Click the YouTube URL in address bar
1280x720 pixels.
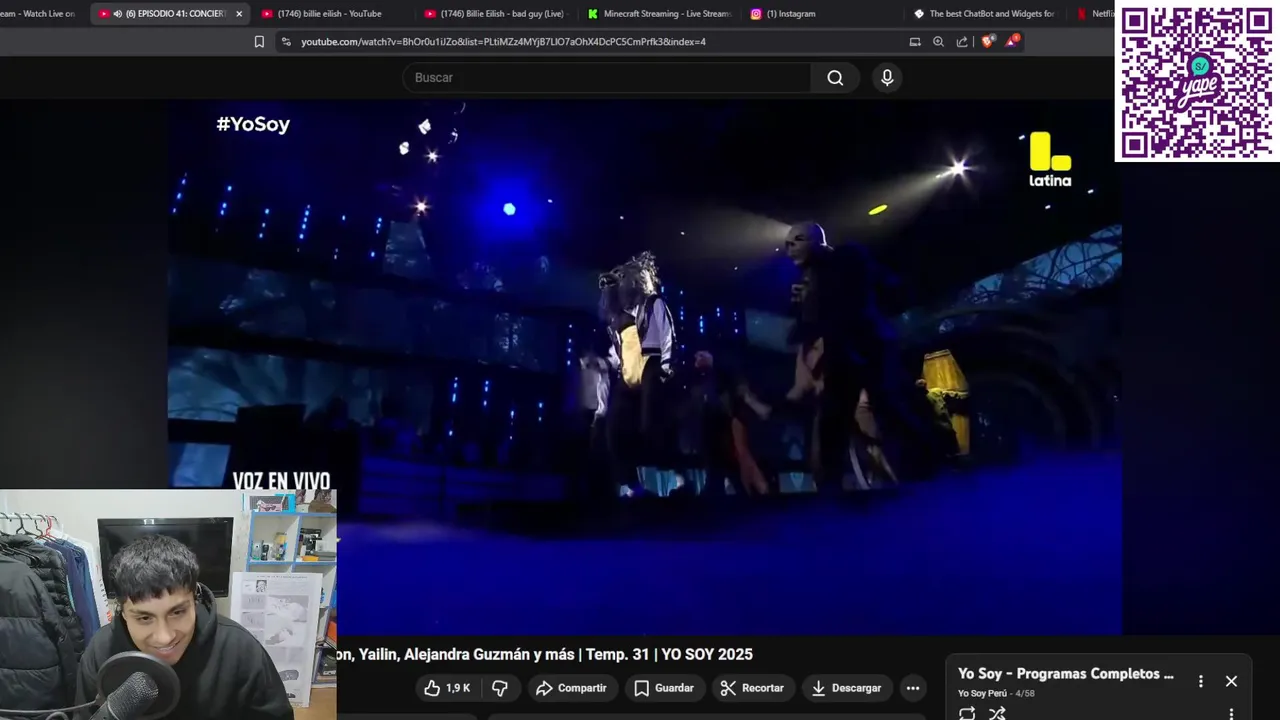(x=503, y=42)
